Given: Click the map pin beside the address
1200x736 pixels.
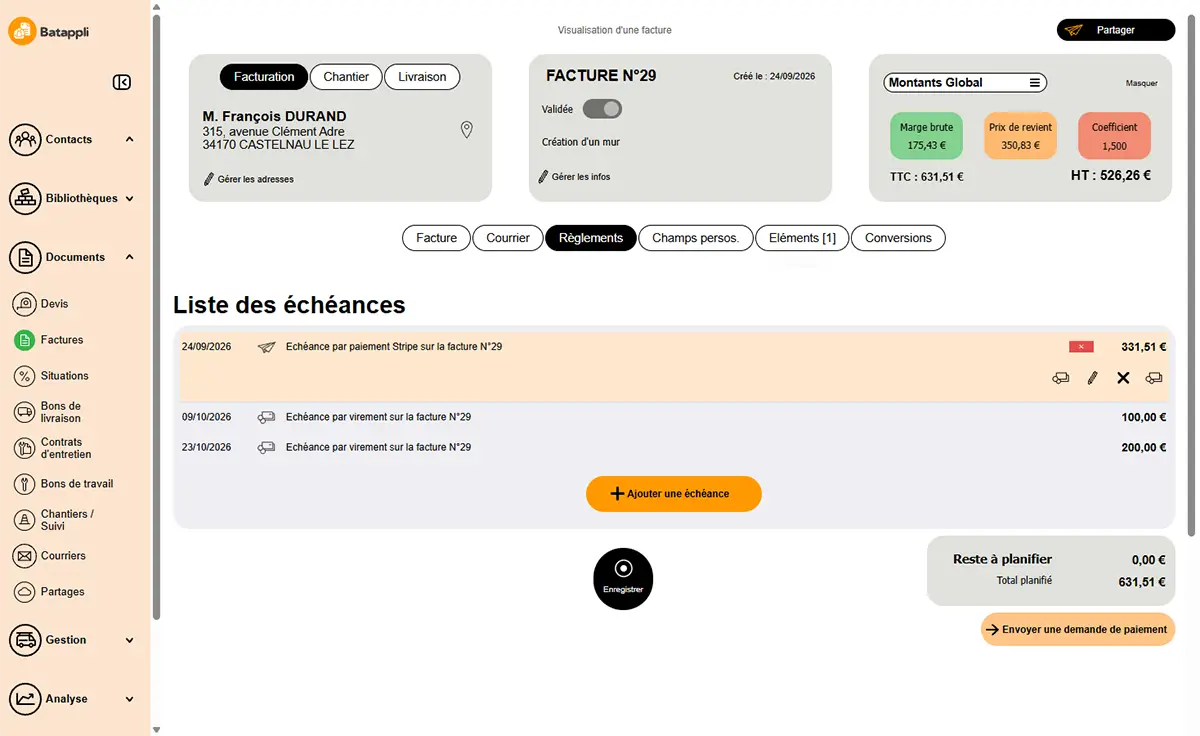Looking at the screenshot, I should tap(466, 130).
